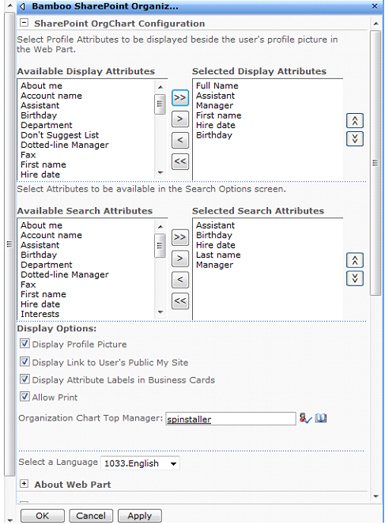Add selected display attribute with > button
388x524 pixels.
click(180, 119)
